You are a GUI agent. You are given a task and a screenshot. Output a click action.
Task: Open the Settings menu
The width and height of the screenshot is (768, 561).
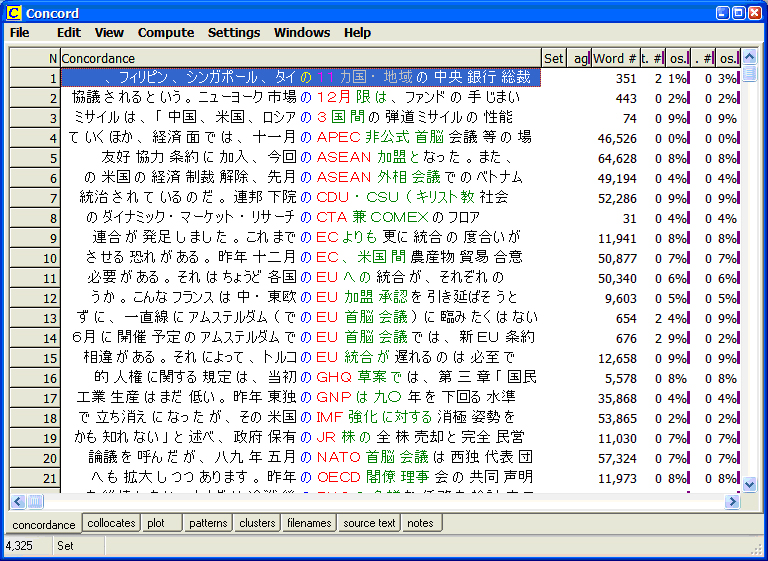pos(234,33)
